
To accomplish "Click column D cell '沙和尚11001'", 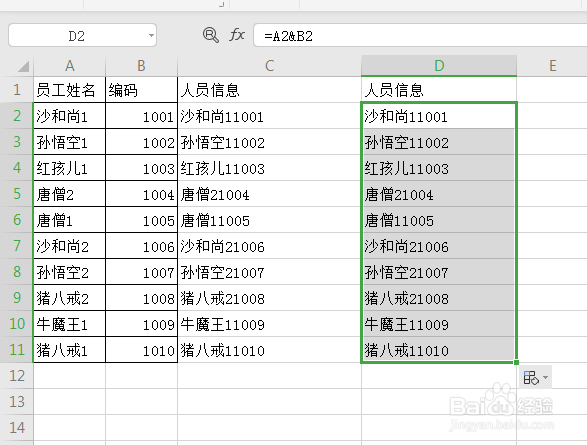I will pos(439,116).
